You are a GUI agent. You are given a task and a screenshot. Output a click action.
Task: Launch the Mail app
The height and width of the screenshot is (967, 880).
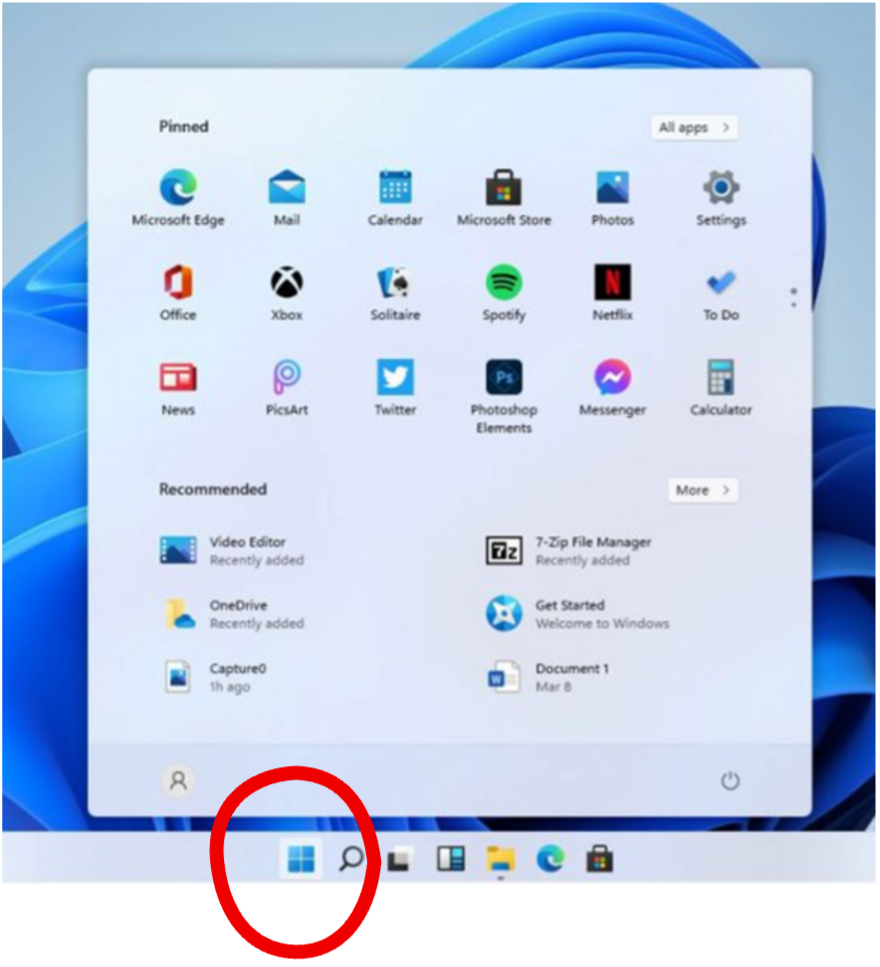[287, 188]
